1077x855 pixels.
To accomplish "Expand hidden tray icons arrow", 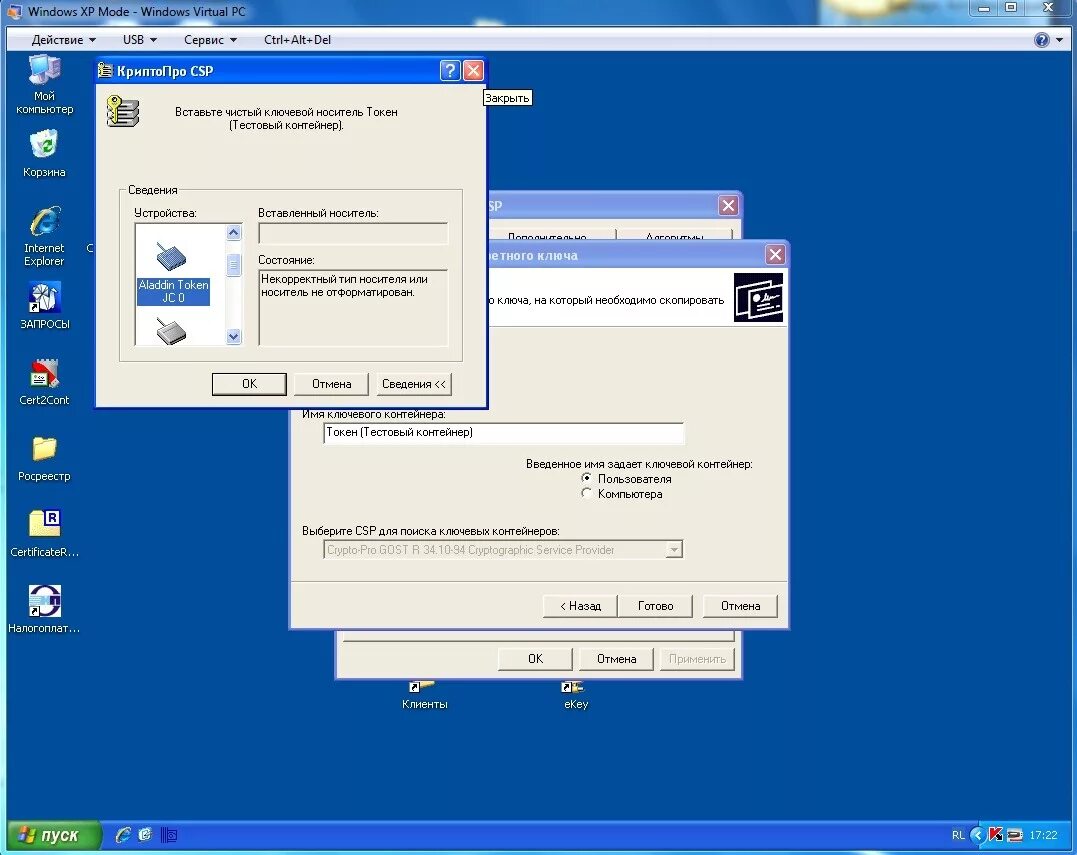I will [977, 835].
